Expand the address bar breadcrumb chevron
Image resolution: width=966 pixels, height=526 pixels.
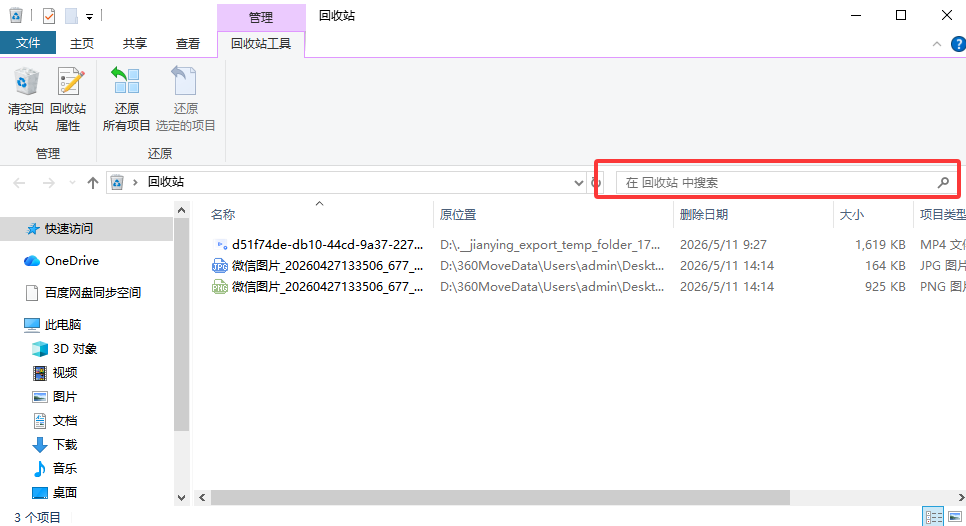pos(135,182)
